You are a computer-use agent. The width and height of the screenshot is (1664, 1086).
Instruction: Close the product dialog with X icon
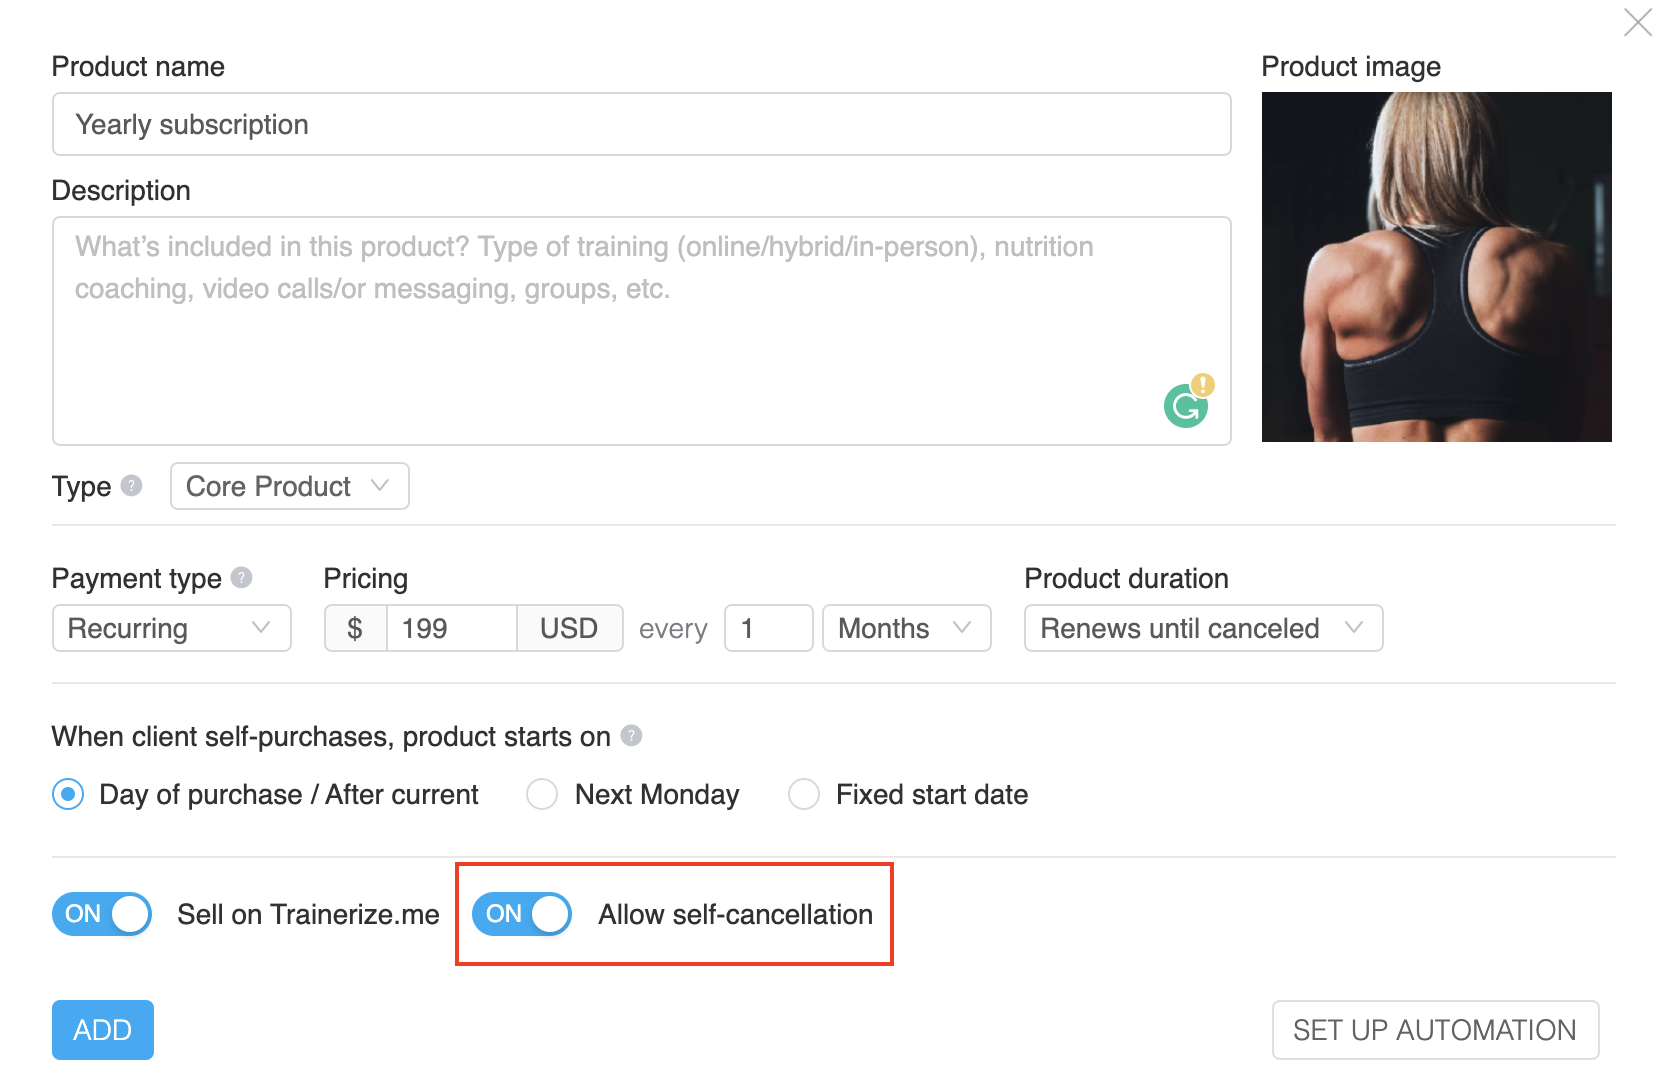point(1637,22)
